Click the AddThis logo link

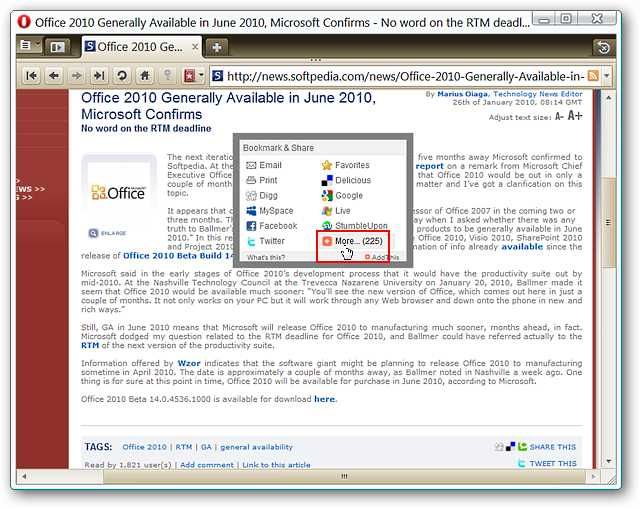(x=382, y=257)
